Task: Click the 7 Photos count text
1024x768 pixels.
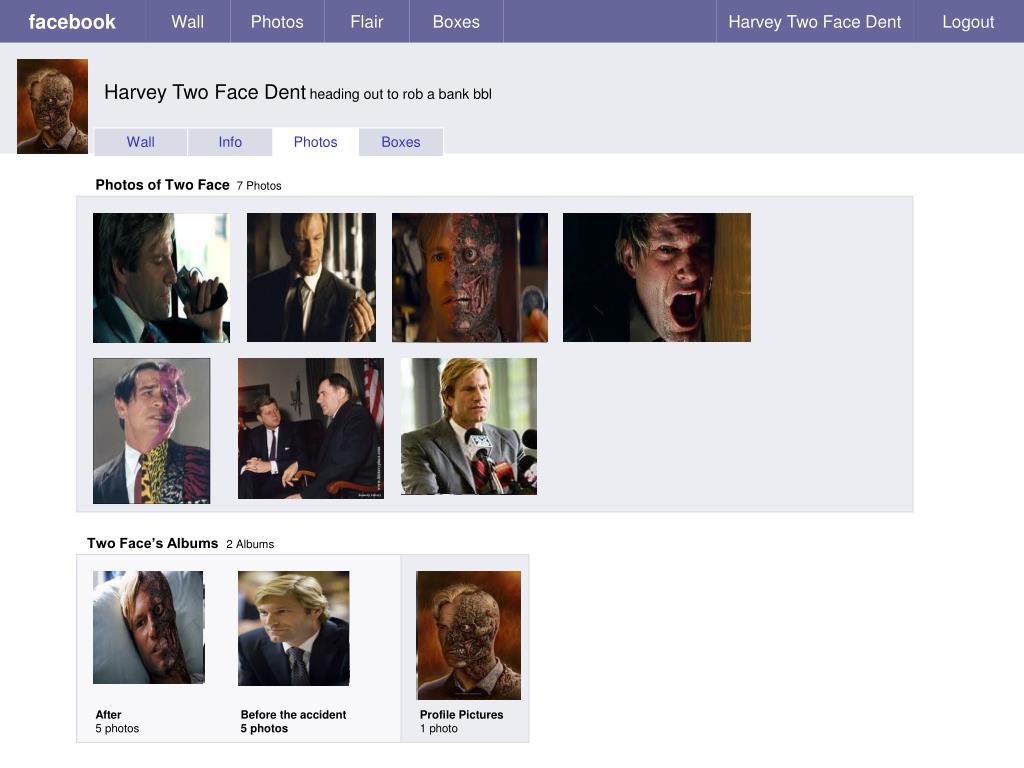Action: click(259, 185)
